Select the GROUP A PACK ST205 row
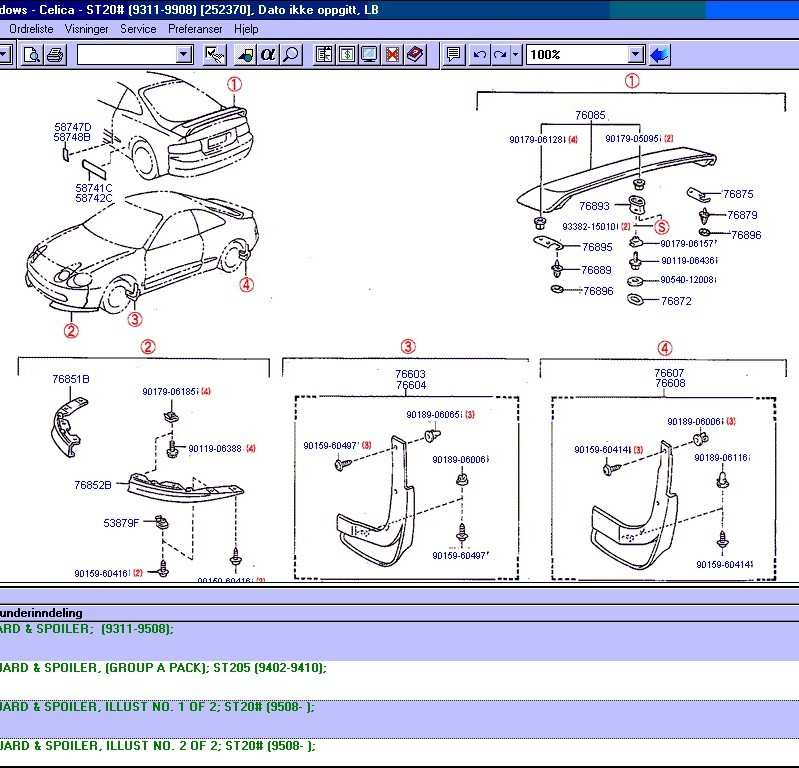The height and width of the screenshot is (768, 799). pyautogui.click(x=400, y=680)
